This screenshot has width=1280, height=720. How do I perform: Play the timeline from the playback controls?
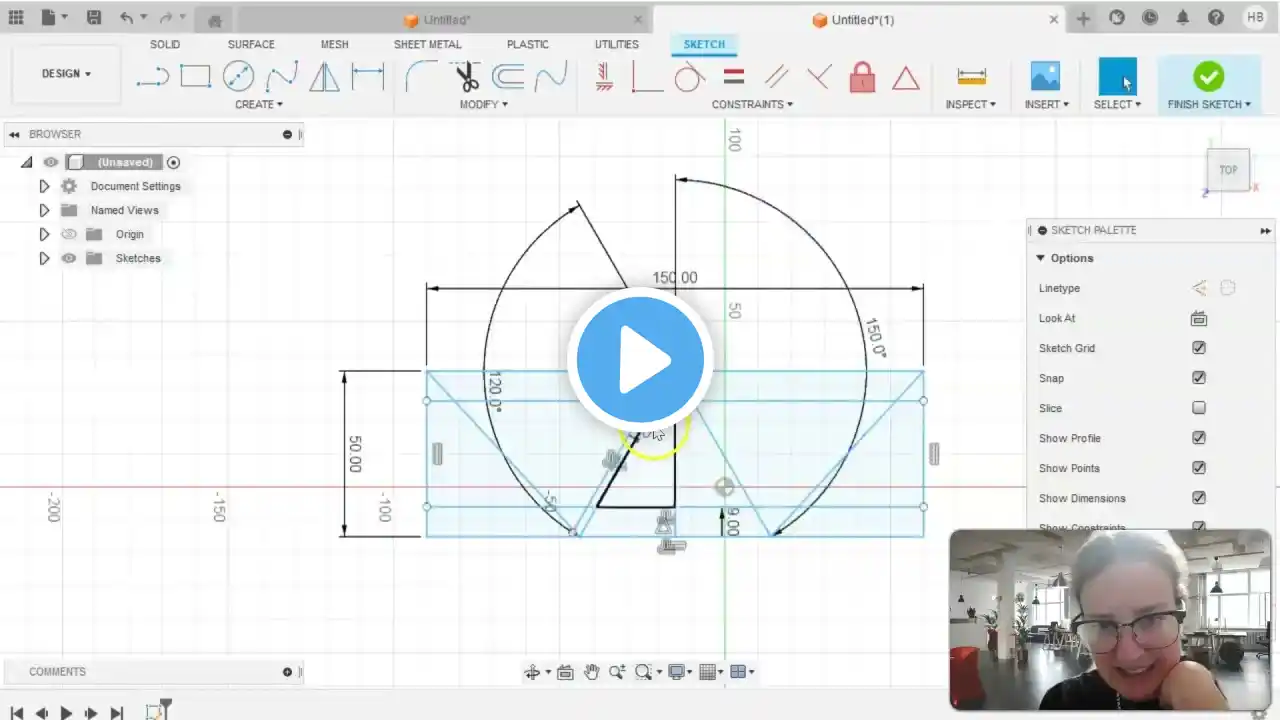point(66,713)
